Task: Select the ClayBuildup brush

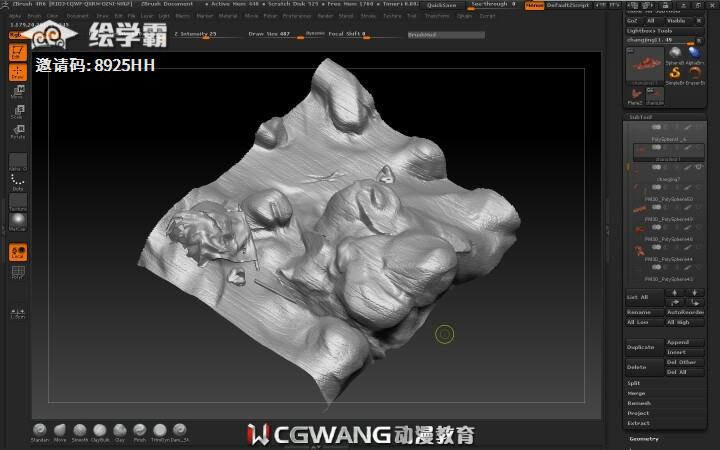Action: coord(100,433)
